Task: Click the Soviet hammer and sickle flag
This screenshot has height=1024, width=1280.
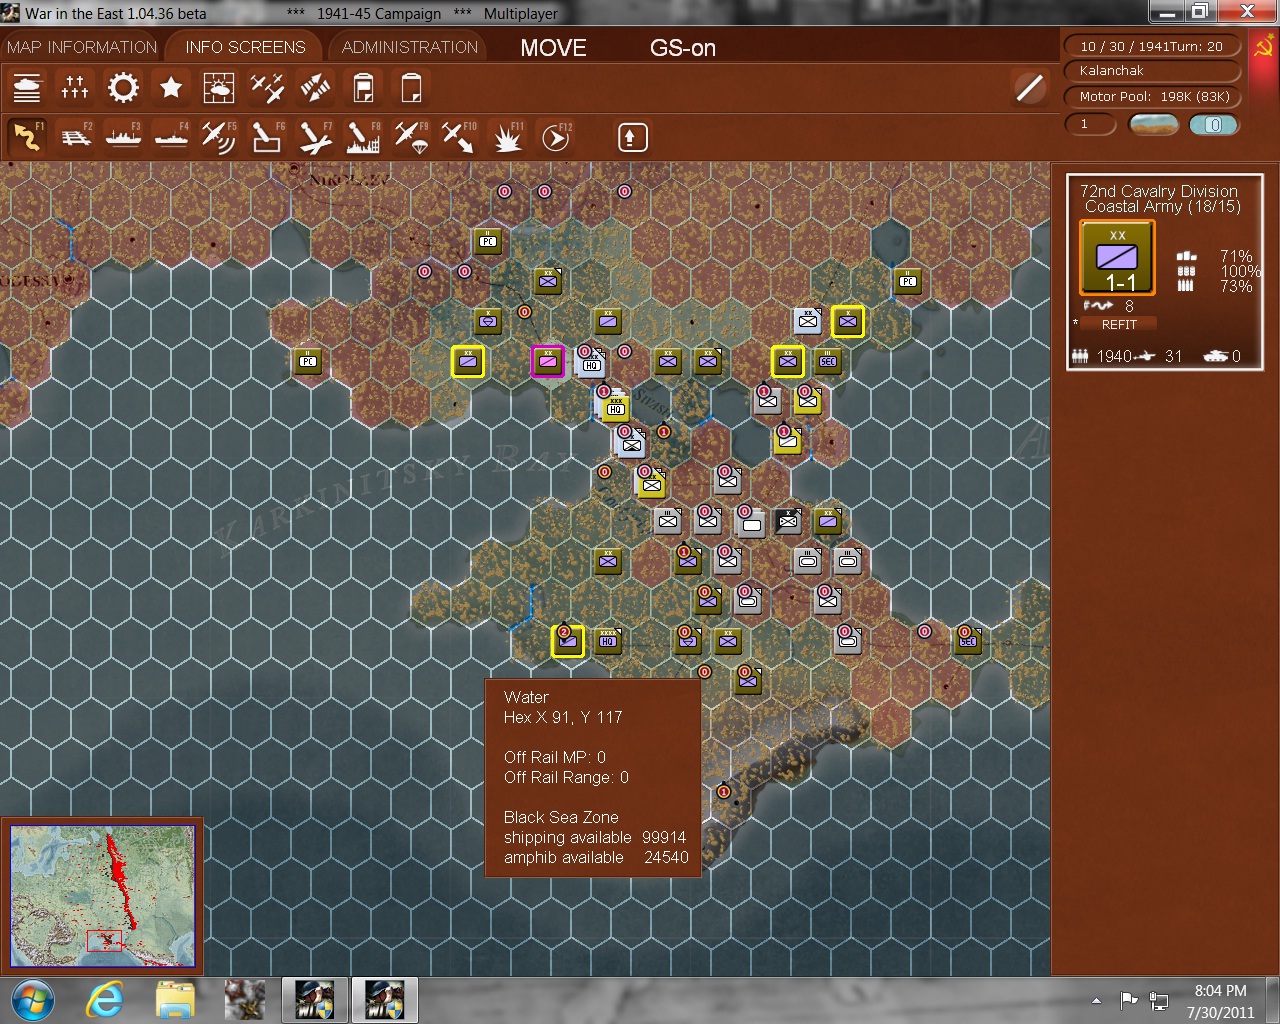Action: pos(1263,46)
